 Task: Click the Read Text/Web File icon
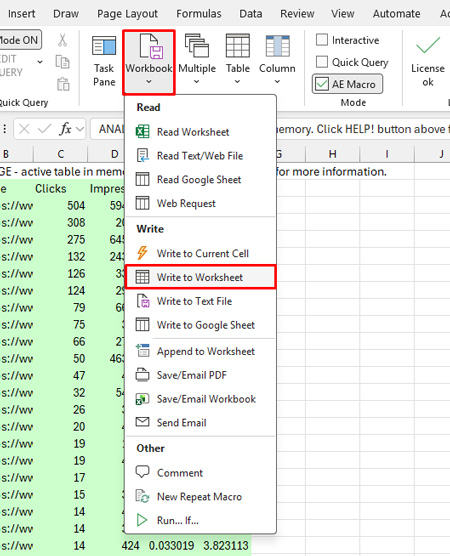tap(143, 156)
